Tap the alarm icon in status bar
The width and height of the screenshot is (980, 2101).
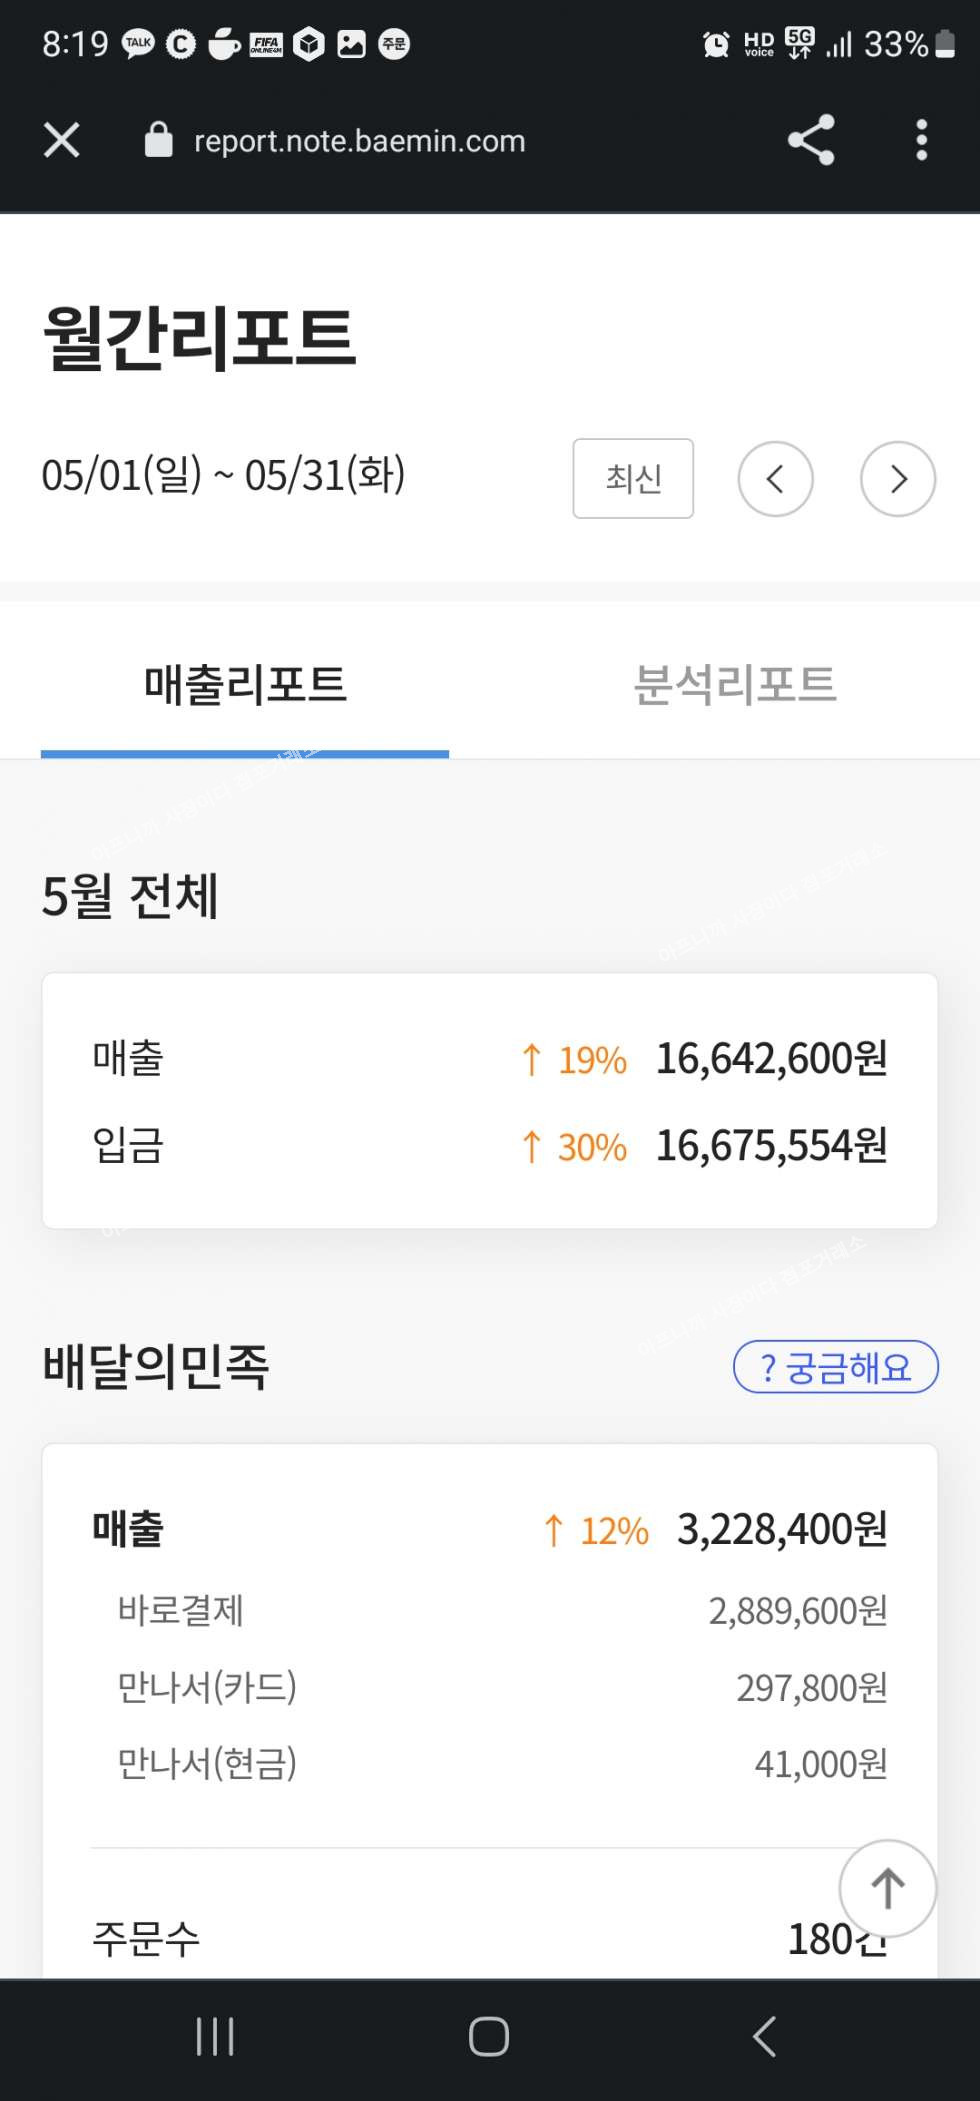[x=716, y=44]
